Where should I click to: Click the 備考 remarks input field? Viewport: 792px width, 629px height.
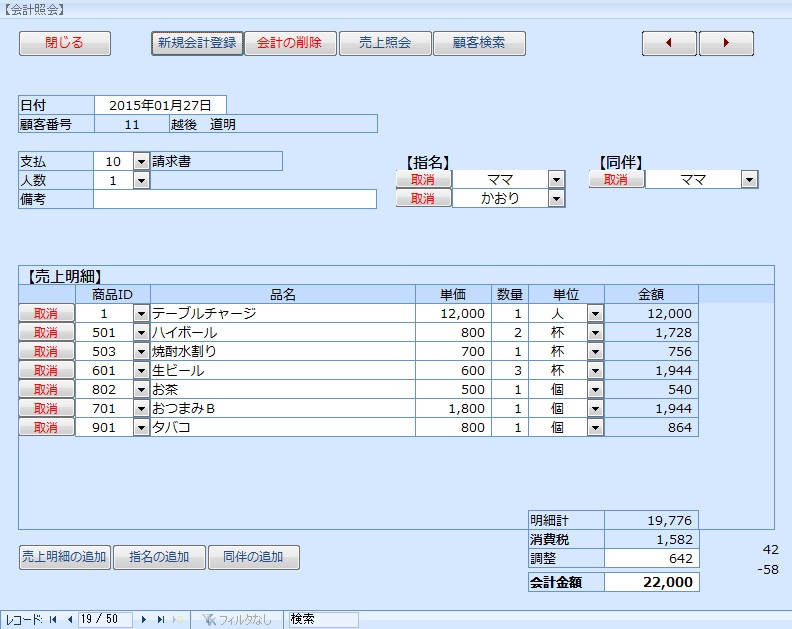coord(235,199)
